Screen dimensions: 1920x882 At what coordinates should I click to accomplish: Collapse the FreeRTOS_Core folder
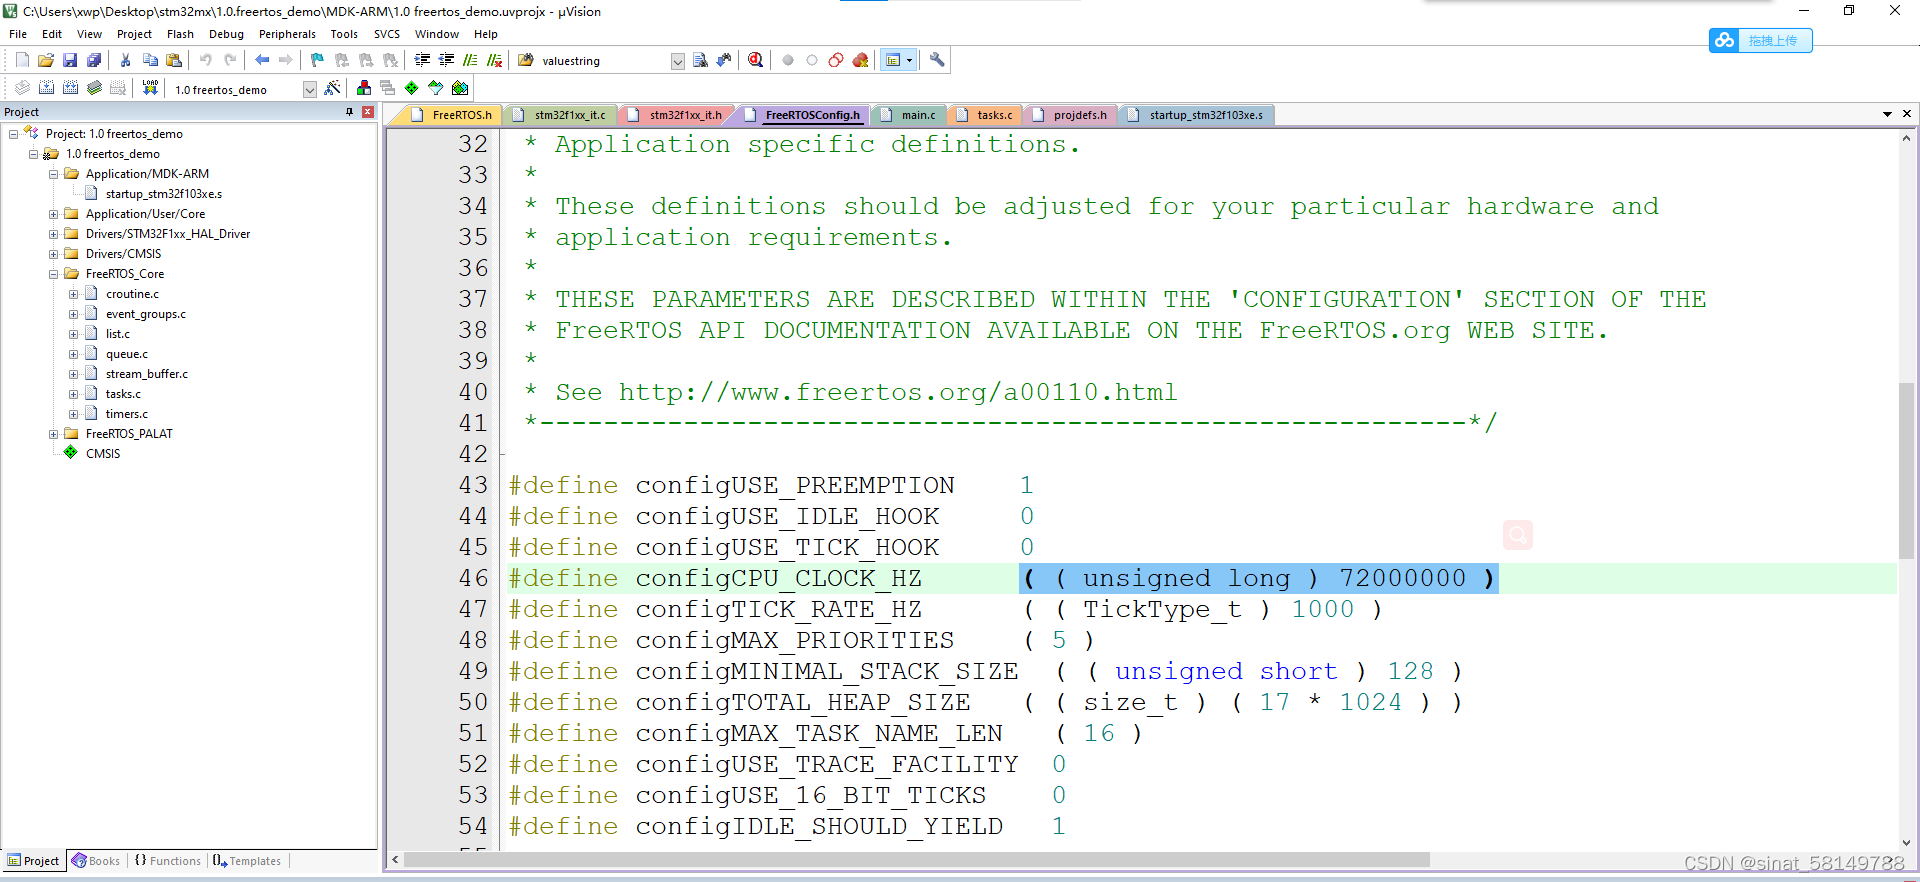(54, 274)
